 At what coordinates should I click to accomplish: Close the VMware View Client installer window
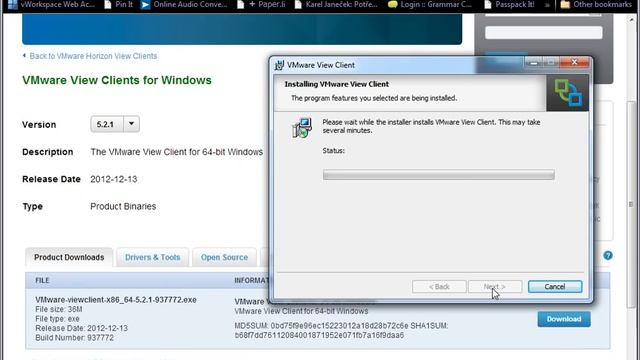pyautogui.click(x=574, y=62)
